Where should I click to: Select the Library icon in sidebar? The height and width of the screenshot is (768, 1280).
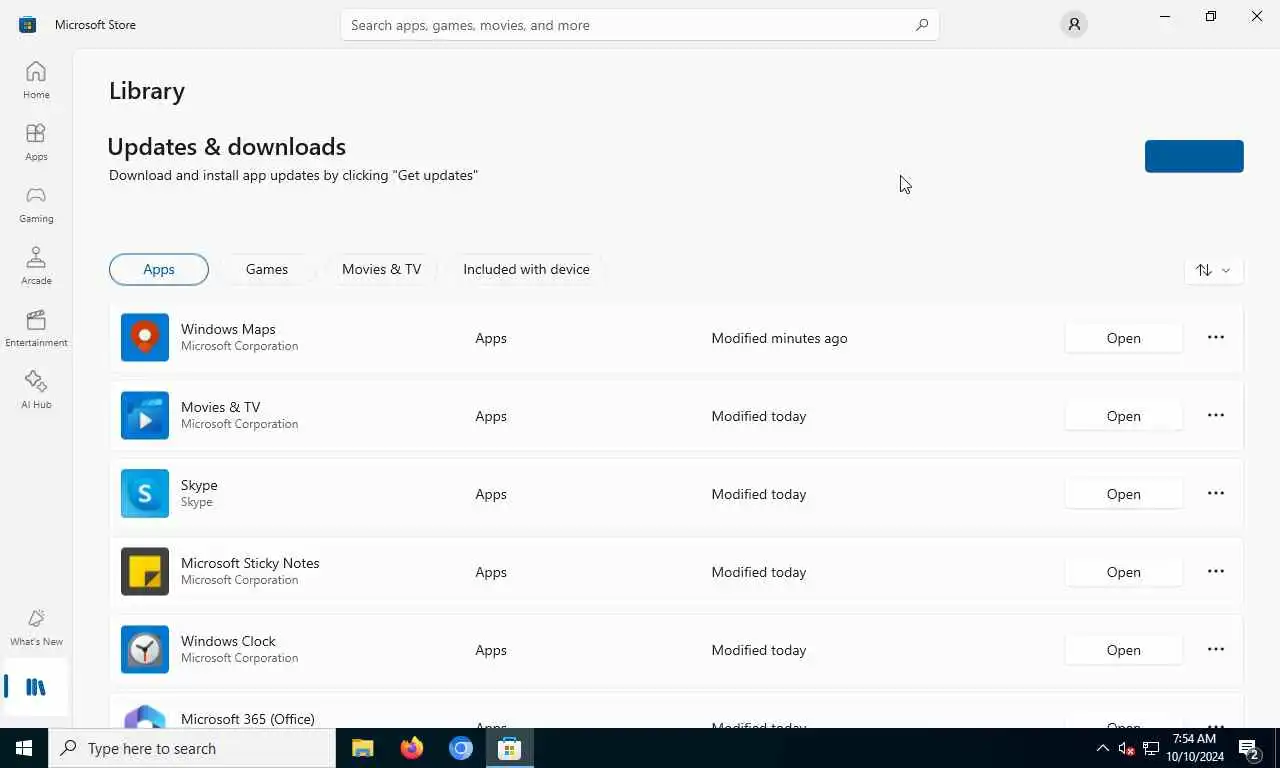(36, 687)
